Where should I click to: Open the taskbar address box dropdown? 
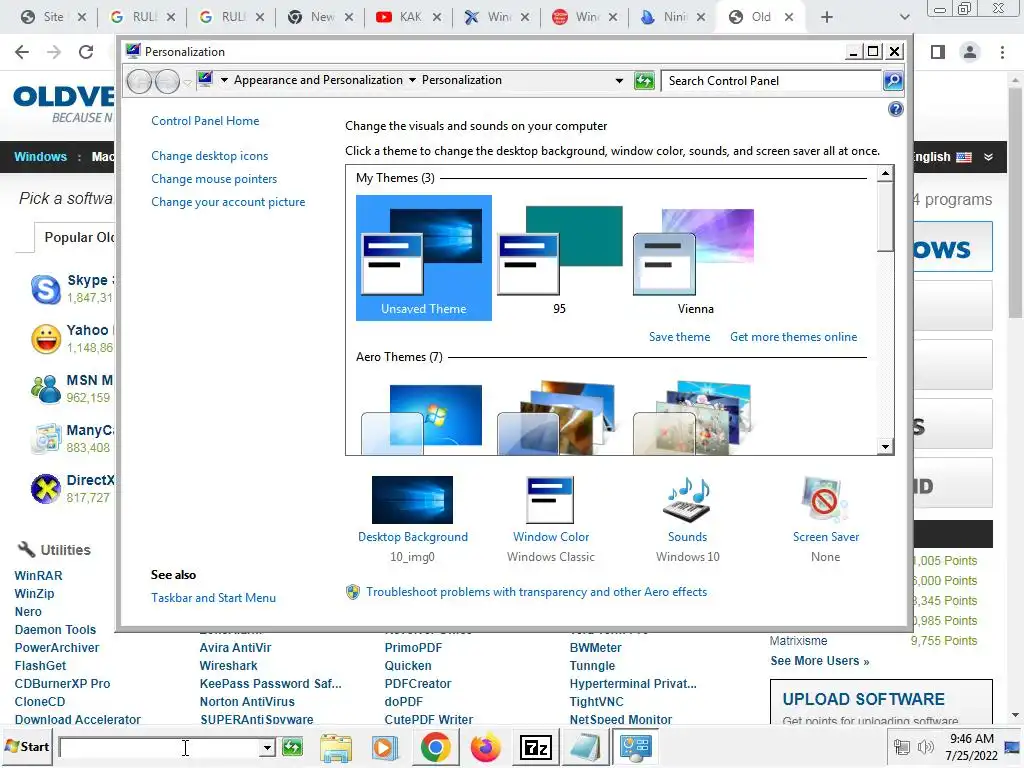[266, 747]
